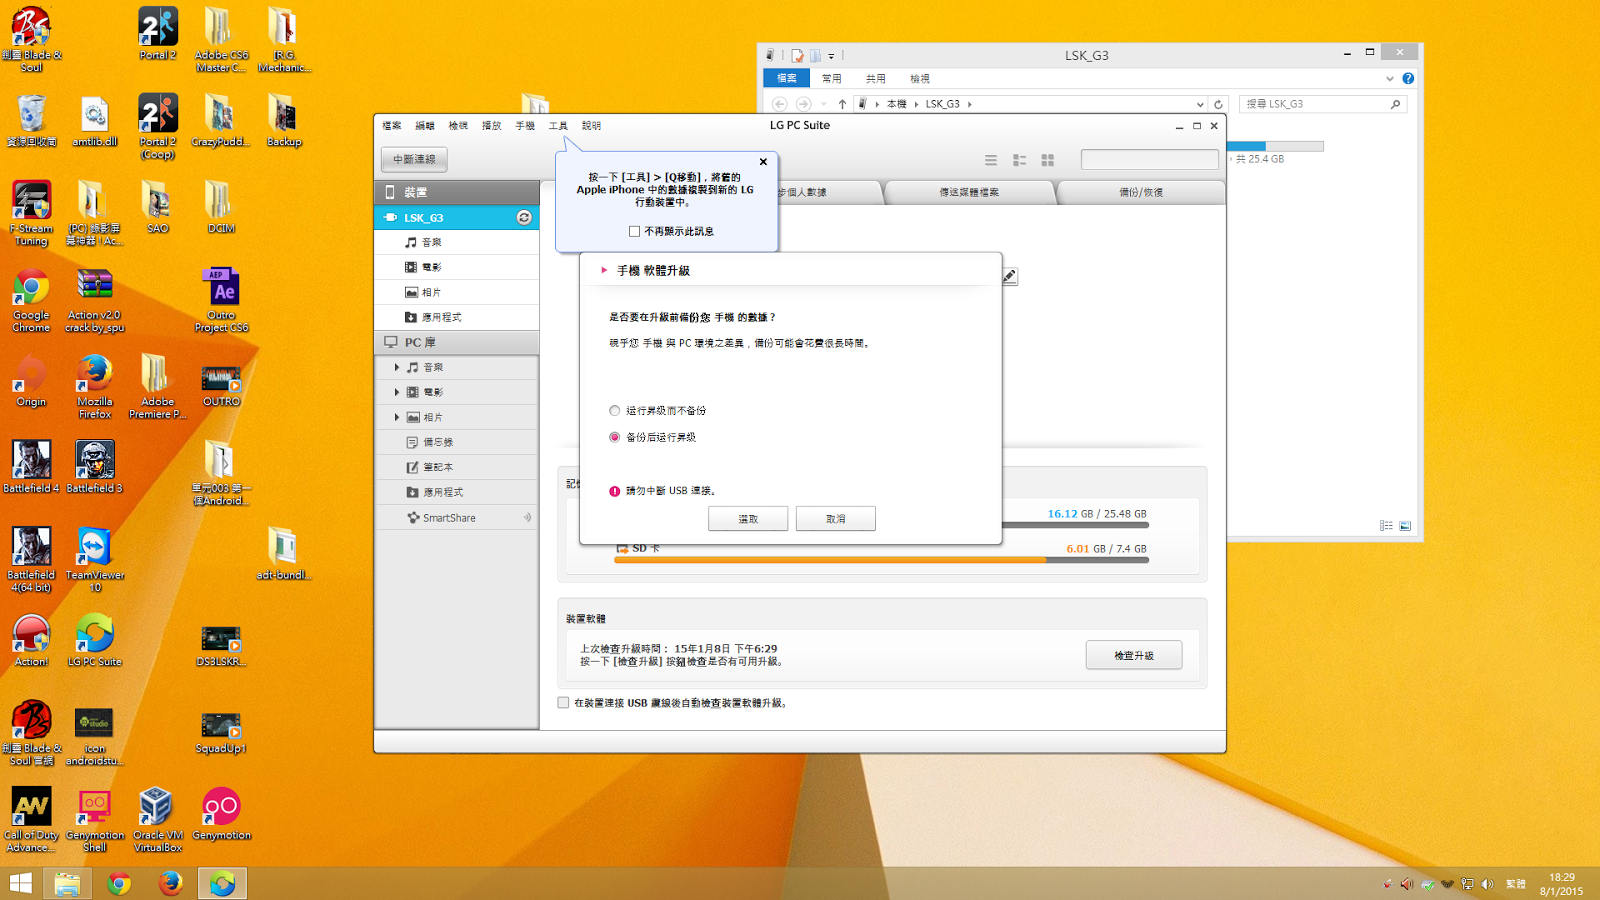Open SmartShare in sidebar
Image resolution: width=1600 pixels, height=900 pixels.
(457, 518)
